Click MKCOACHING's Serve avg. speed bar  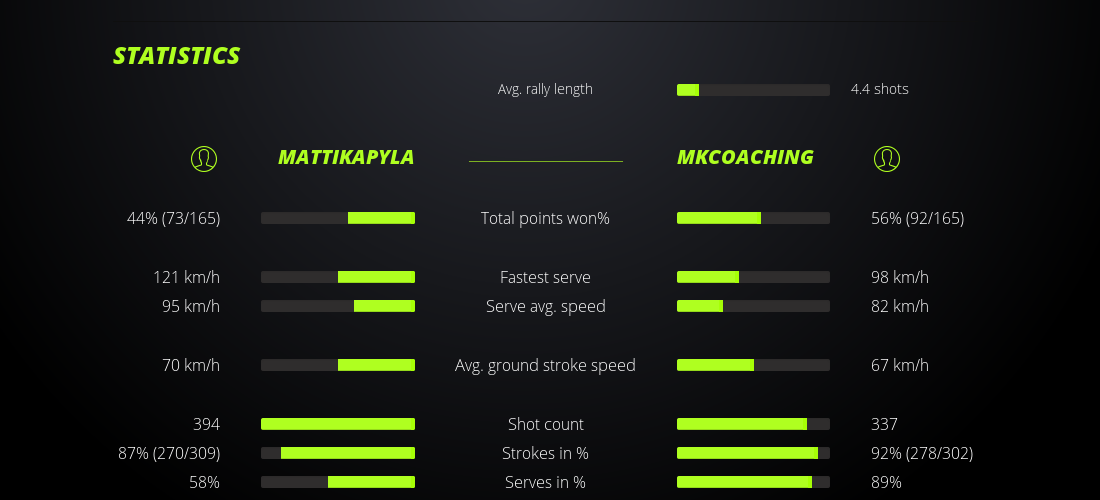click(x=753, y=306)
